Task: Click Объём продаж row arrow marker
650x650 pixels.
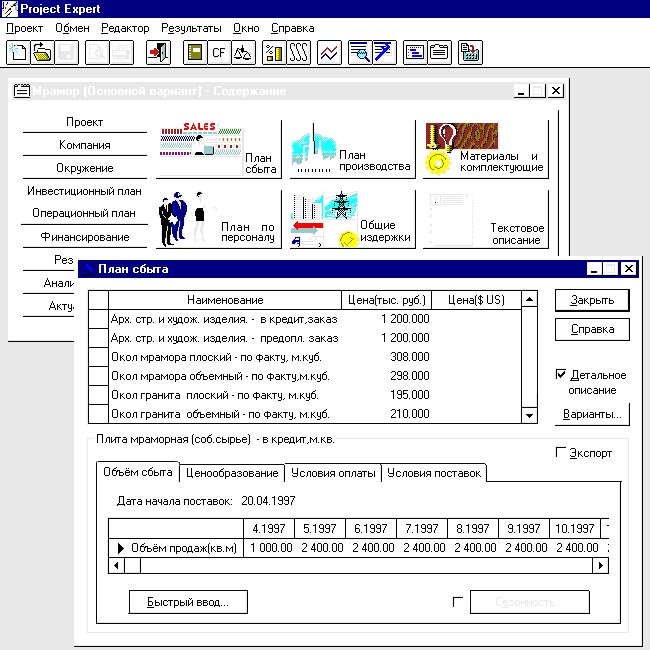Action: pos(121,548)
